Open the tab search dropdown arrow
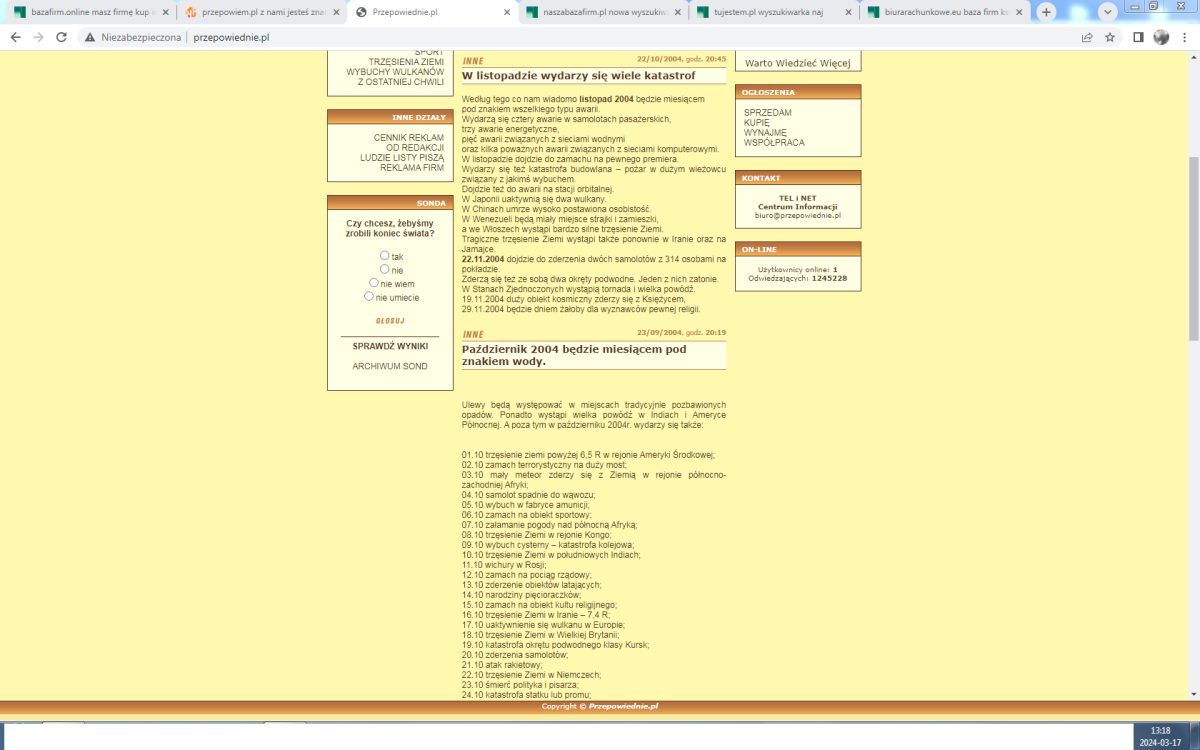This screenshot has width=1200, height=750. 1107,12
